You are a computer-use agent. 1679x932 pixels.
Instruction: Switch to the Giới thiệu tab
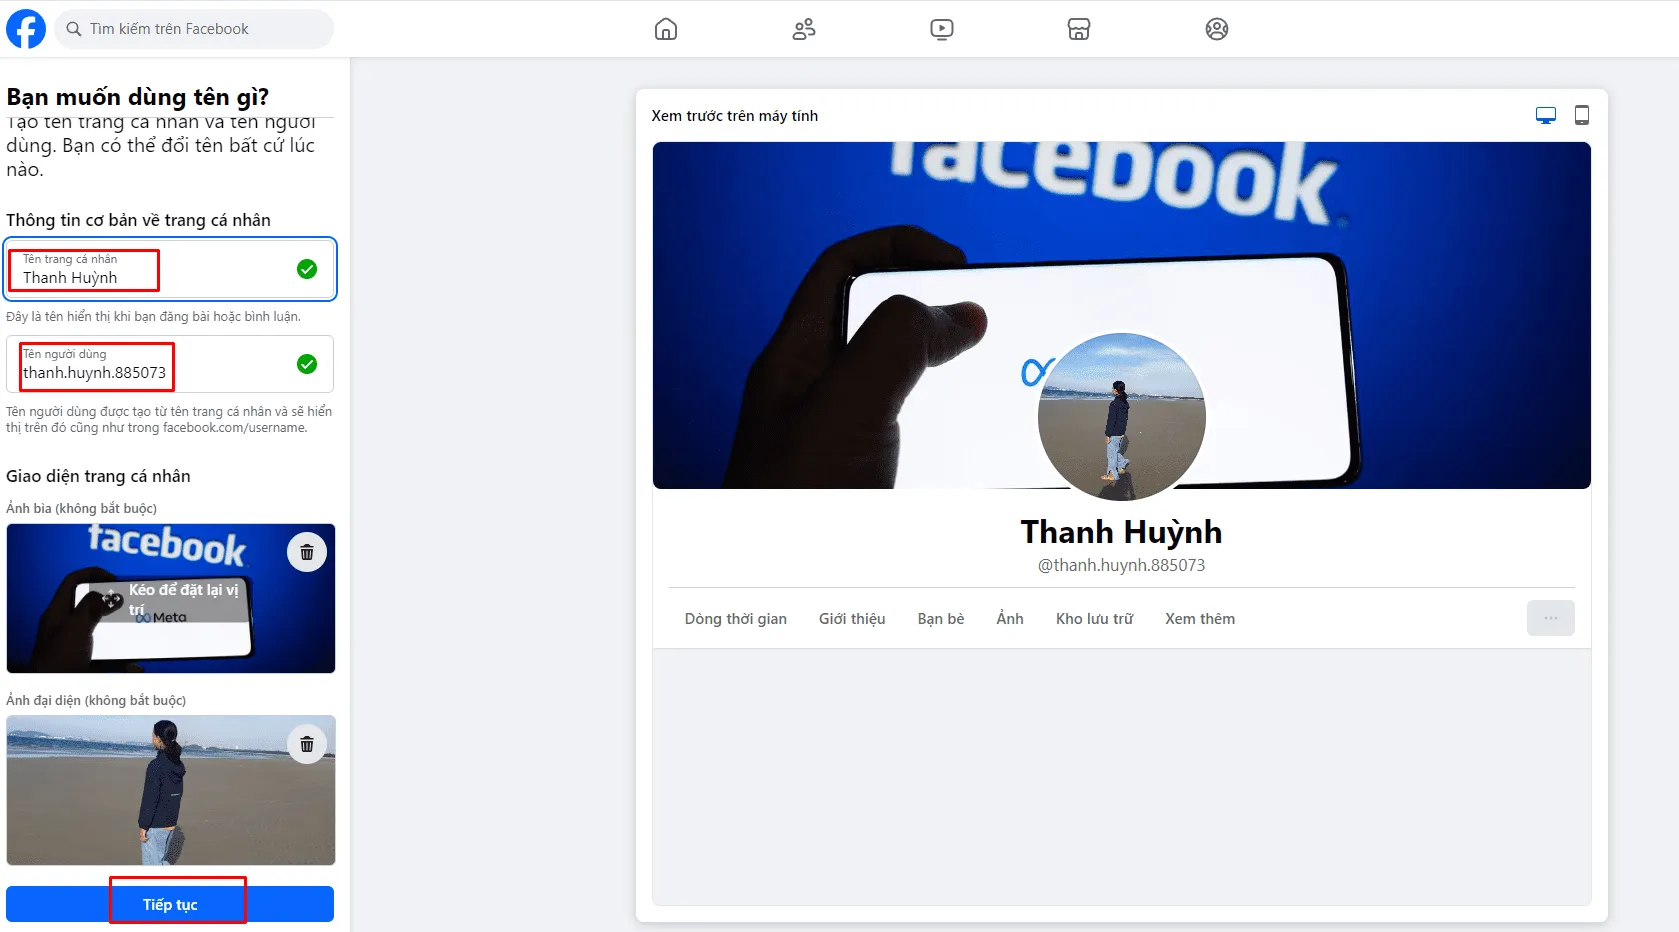pyautogui.click(x=851, y=618)
